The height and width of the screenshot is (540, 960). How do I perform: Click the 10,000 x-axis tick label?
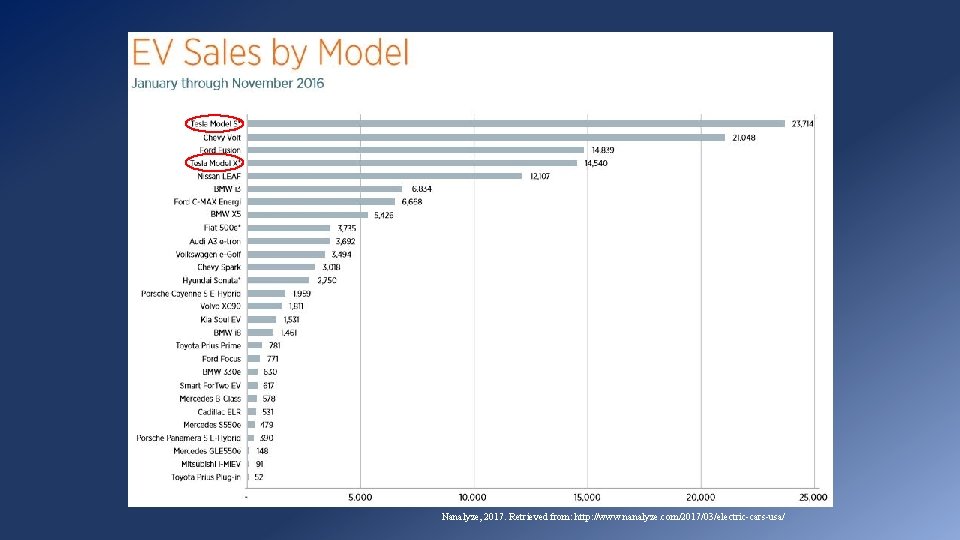(473, 498)
